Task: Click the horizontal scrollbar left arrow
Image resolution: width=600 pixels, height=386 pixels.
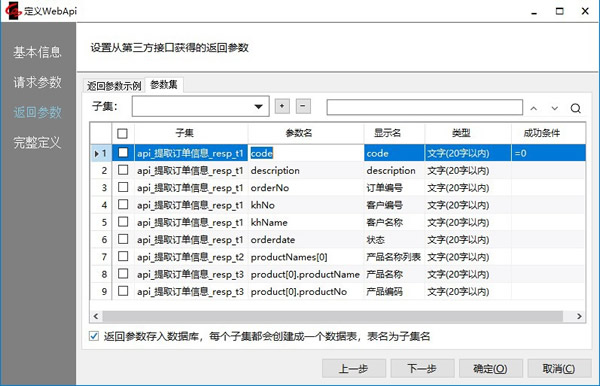Action: point(96,316)
